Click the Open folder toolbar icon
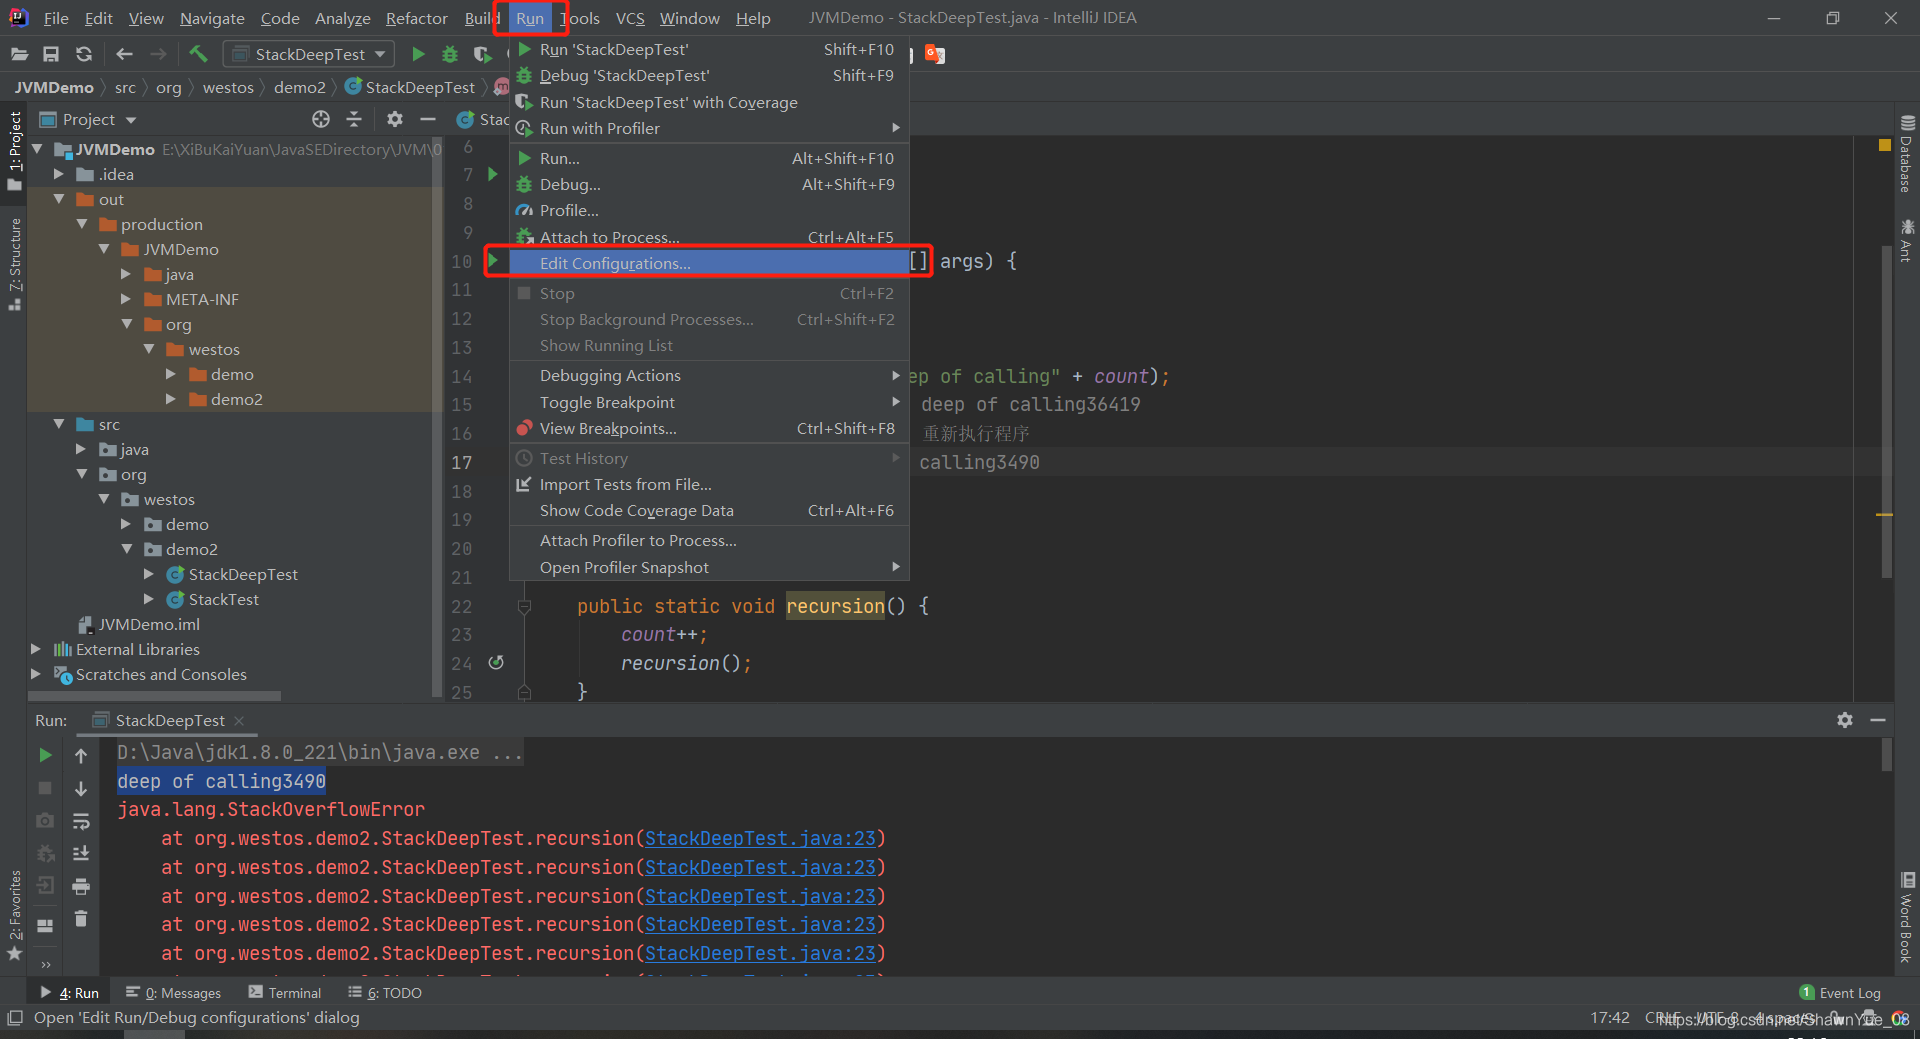 19,54
